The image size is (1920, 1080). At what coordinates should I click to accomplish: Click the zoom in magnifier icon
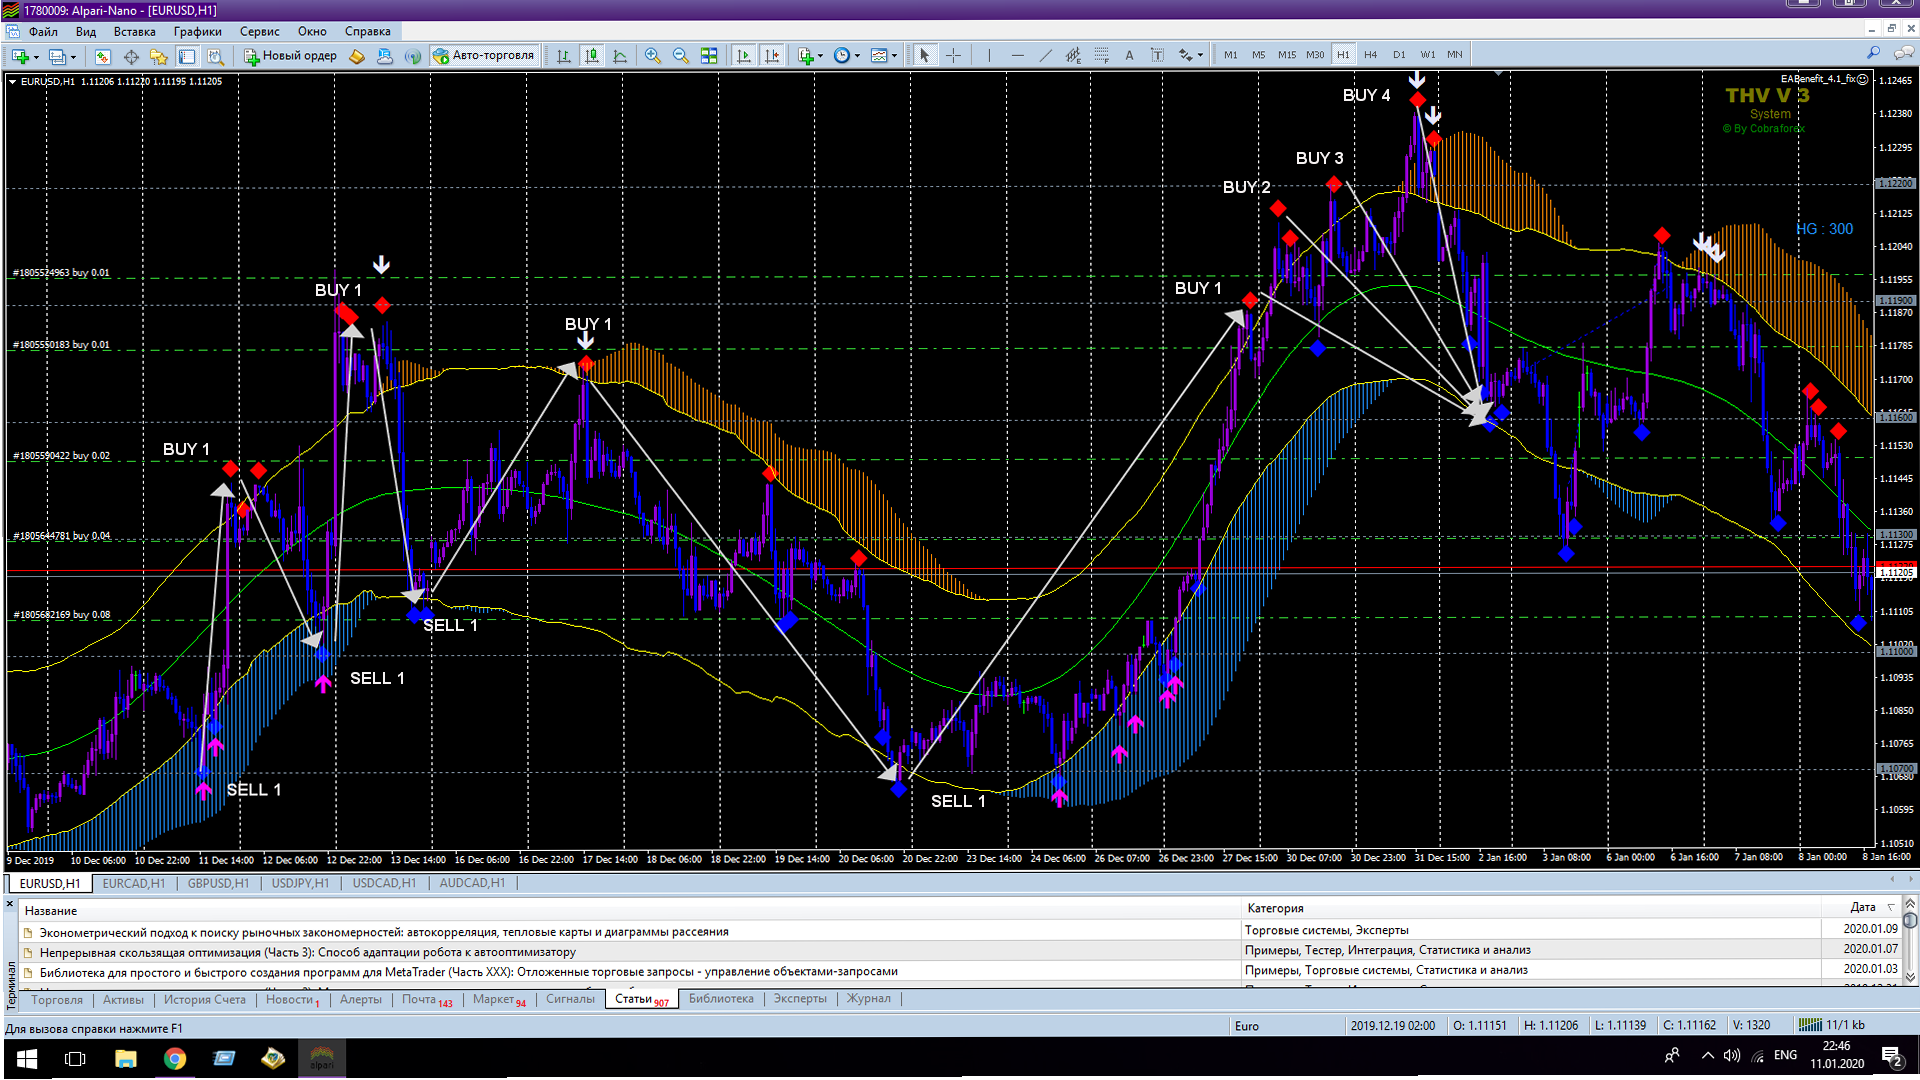point(652,56)
